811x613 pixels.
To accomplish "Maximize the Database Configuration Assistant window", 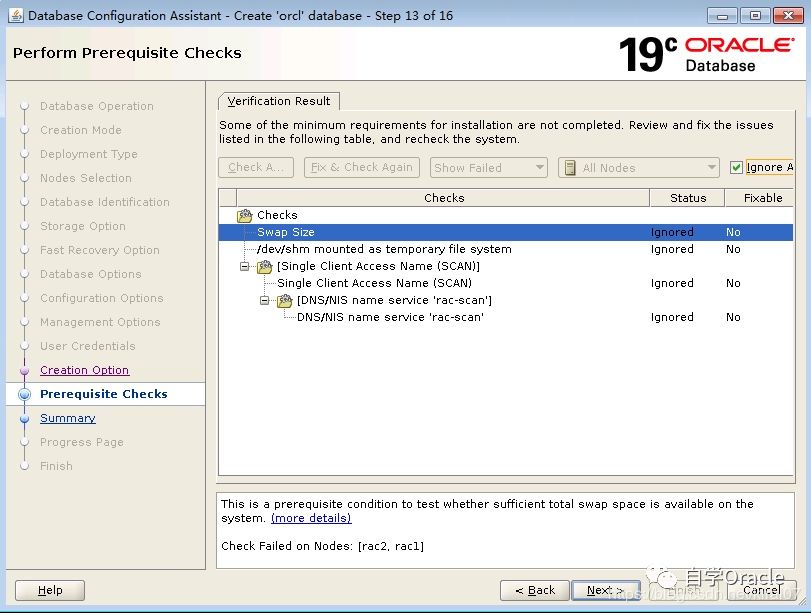I will pos(755,16).
